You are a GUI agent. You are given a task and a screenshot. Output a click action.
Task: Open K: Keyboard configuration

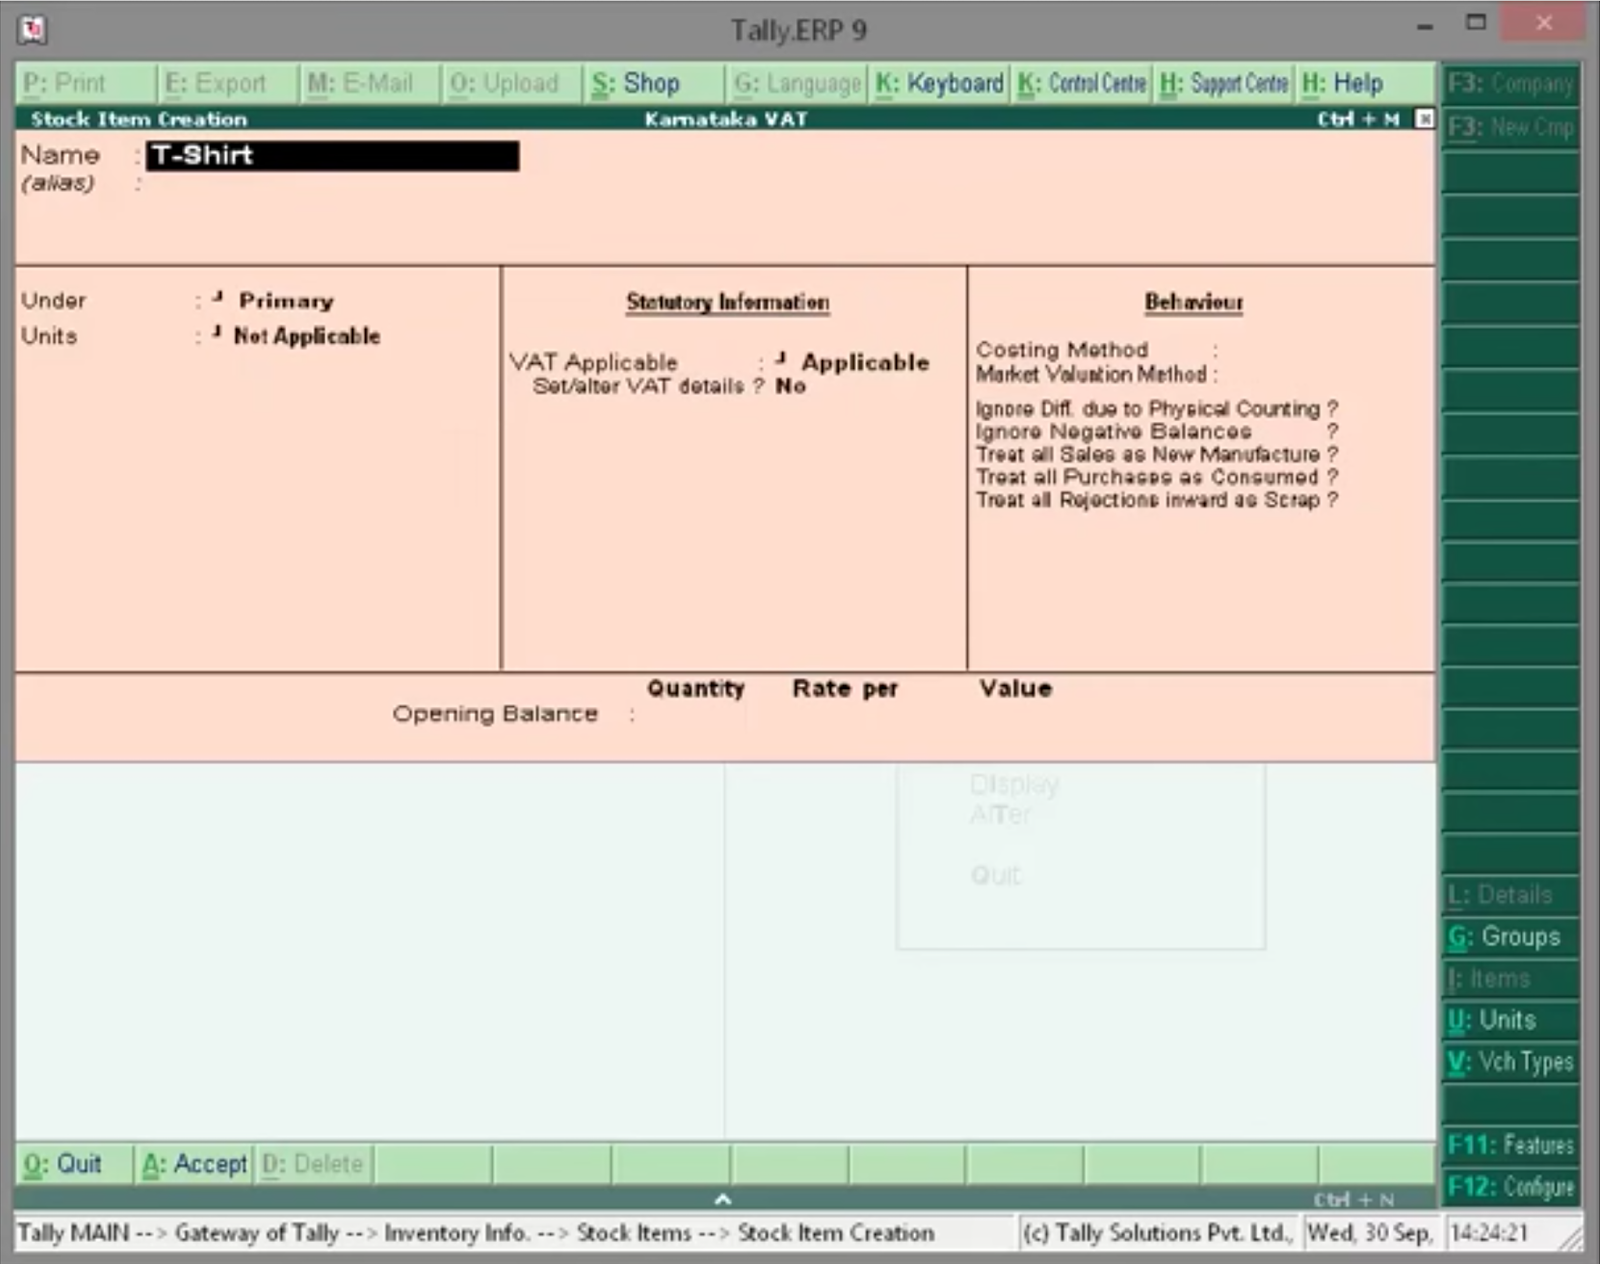(939, 83)
